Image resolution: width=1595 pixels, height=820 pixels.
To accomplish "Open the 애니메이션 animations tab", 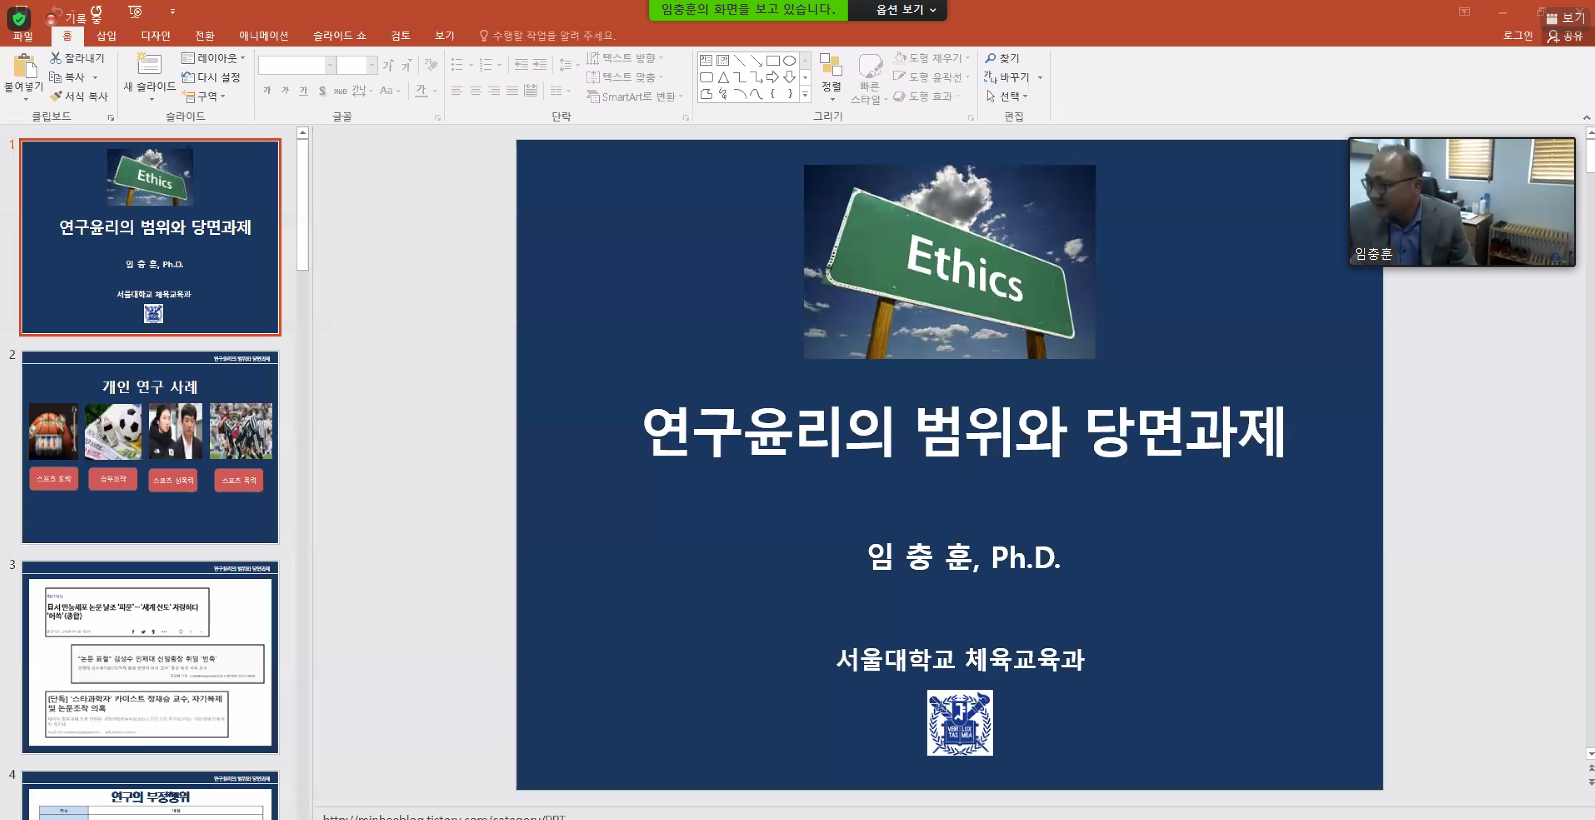I will [264, 36].
